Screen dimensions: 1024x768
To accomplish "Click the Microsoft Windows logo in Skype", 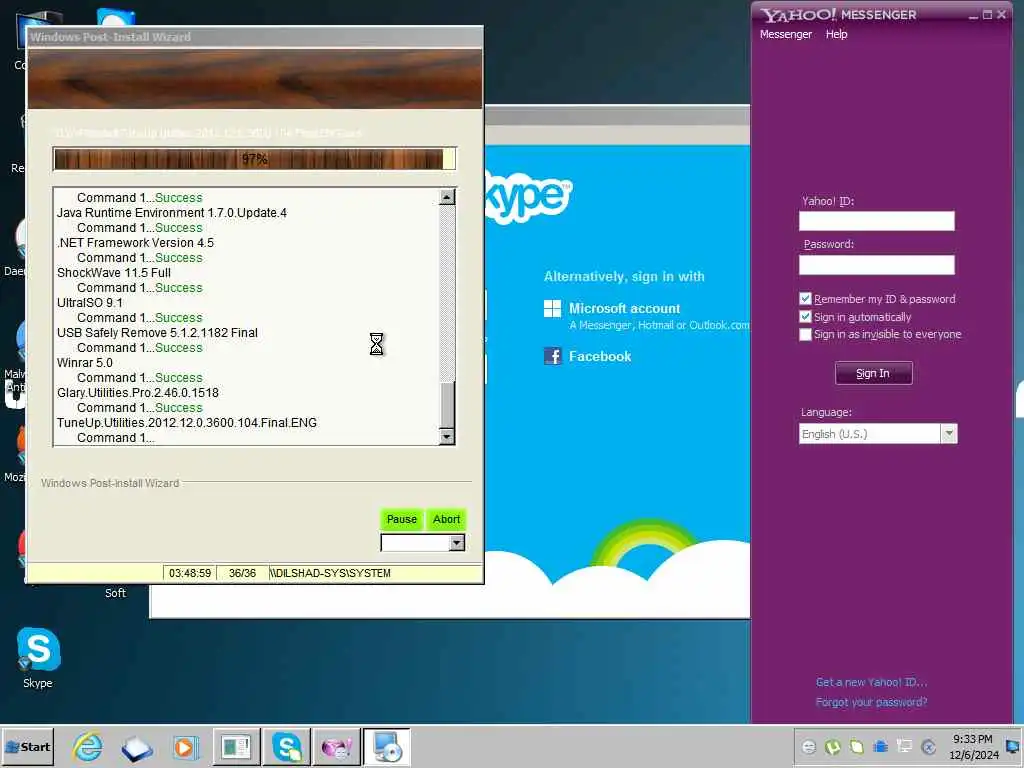I will tap(552, 308).
